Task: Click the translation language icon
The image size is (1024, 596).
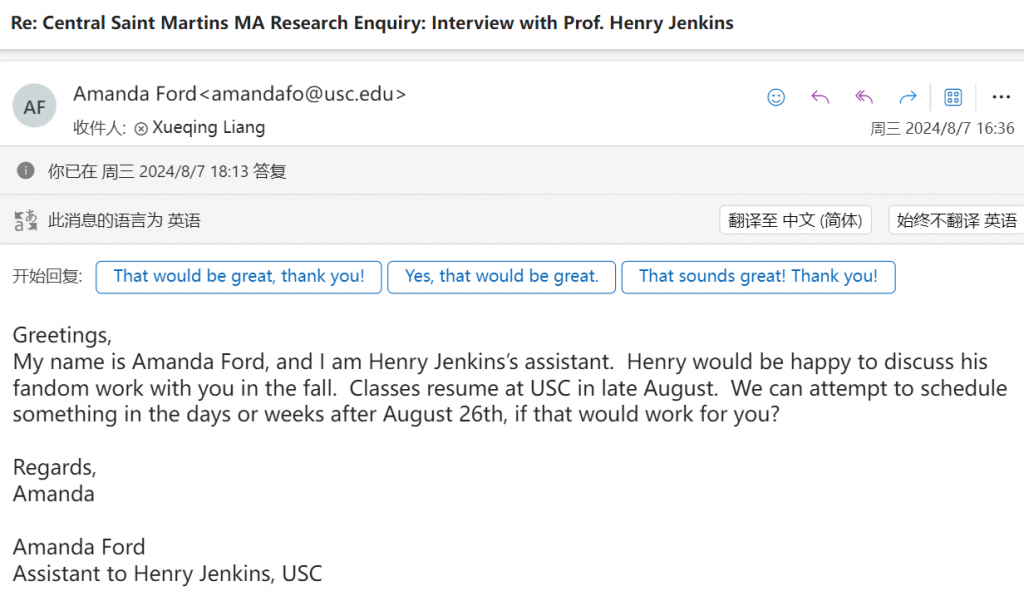Action: pyautogui.click(x=25, y=220)
